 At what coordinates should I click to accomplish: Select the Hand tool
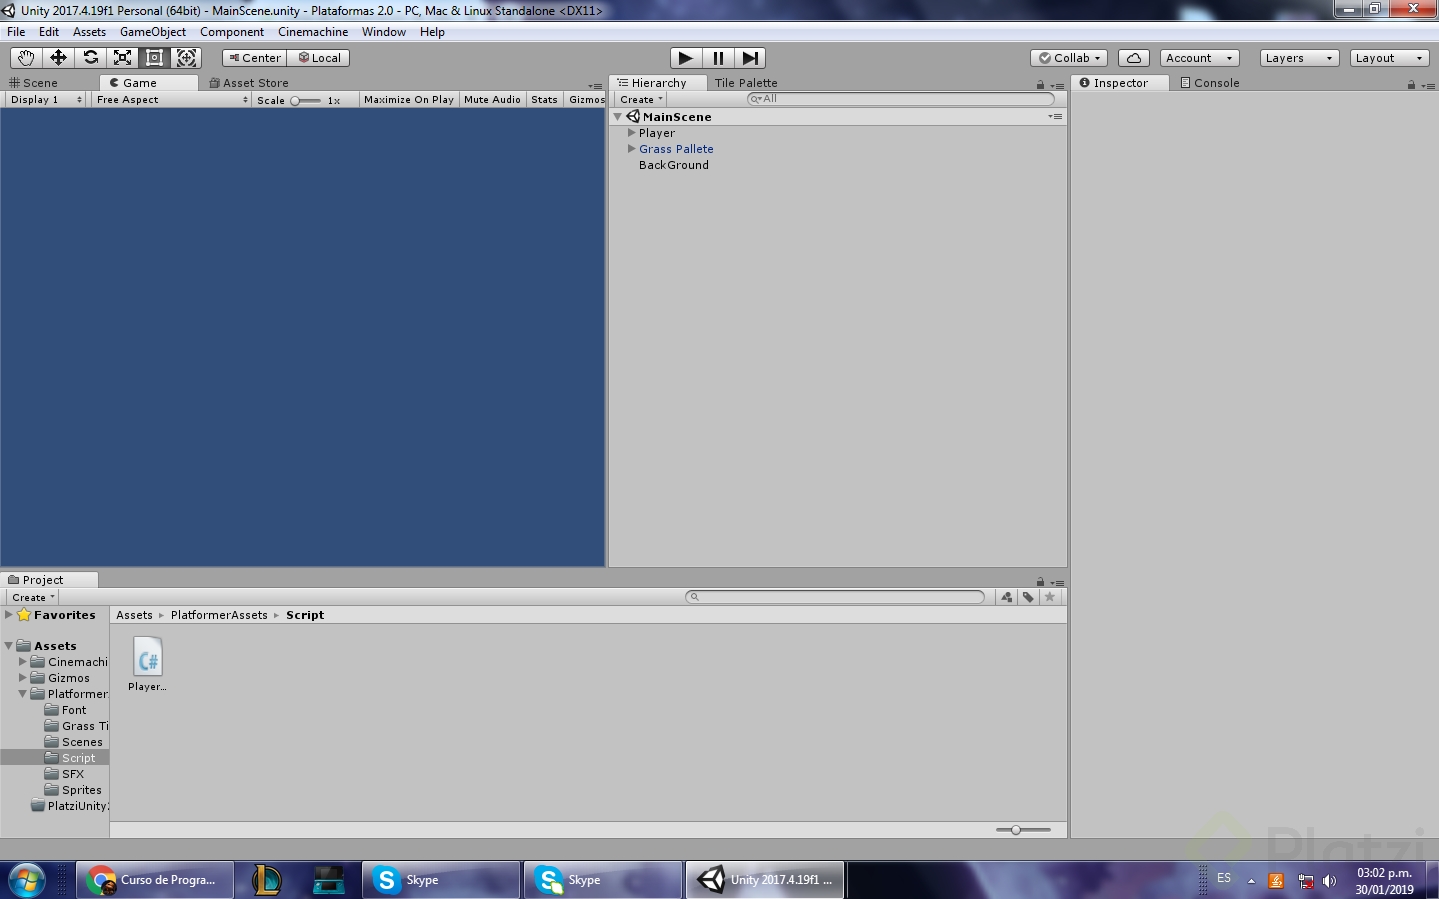[26, 58]
